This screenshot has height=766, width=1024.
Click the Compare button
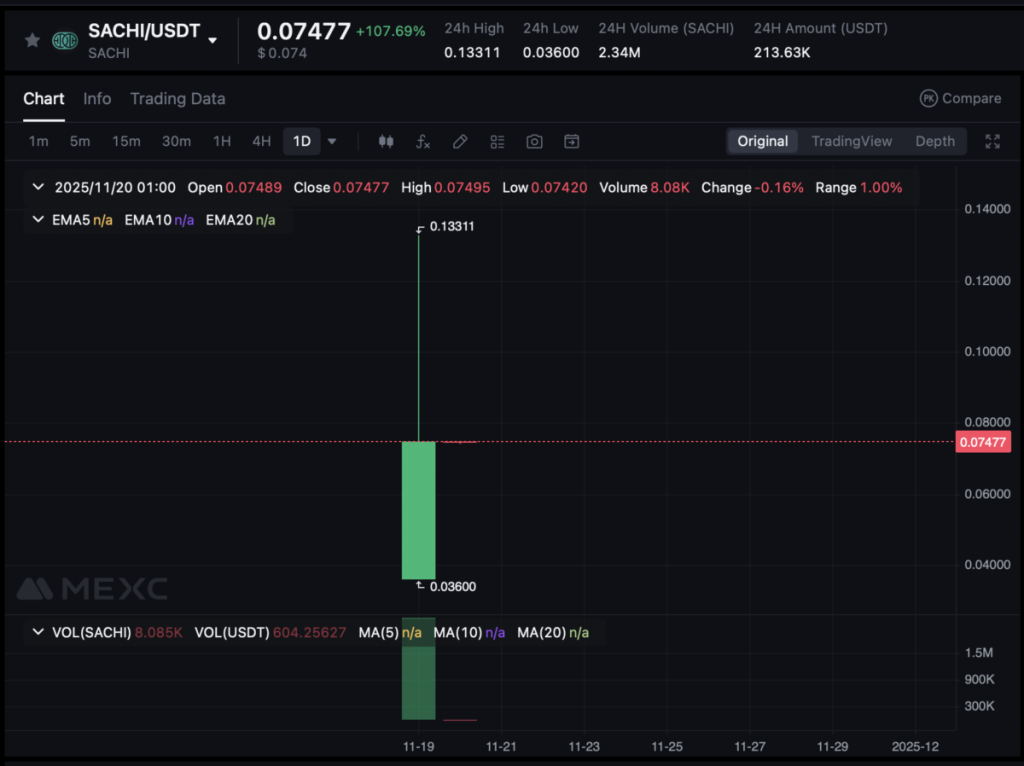click(x=960, y=99)
